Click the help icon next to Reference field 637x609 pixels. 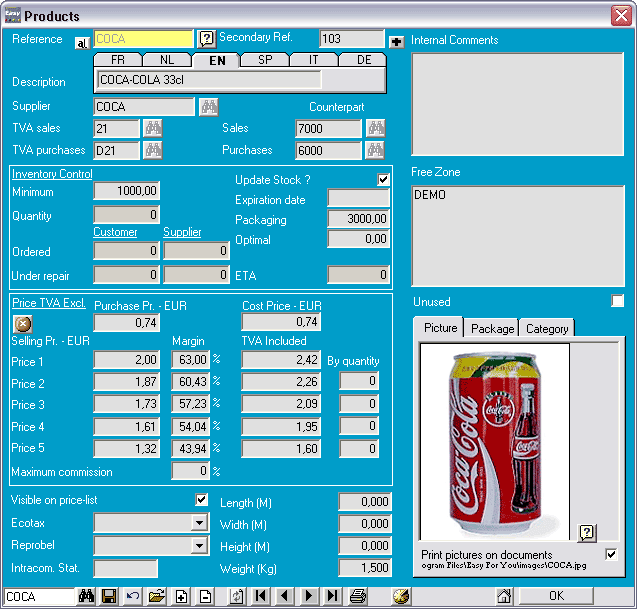207,39
